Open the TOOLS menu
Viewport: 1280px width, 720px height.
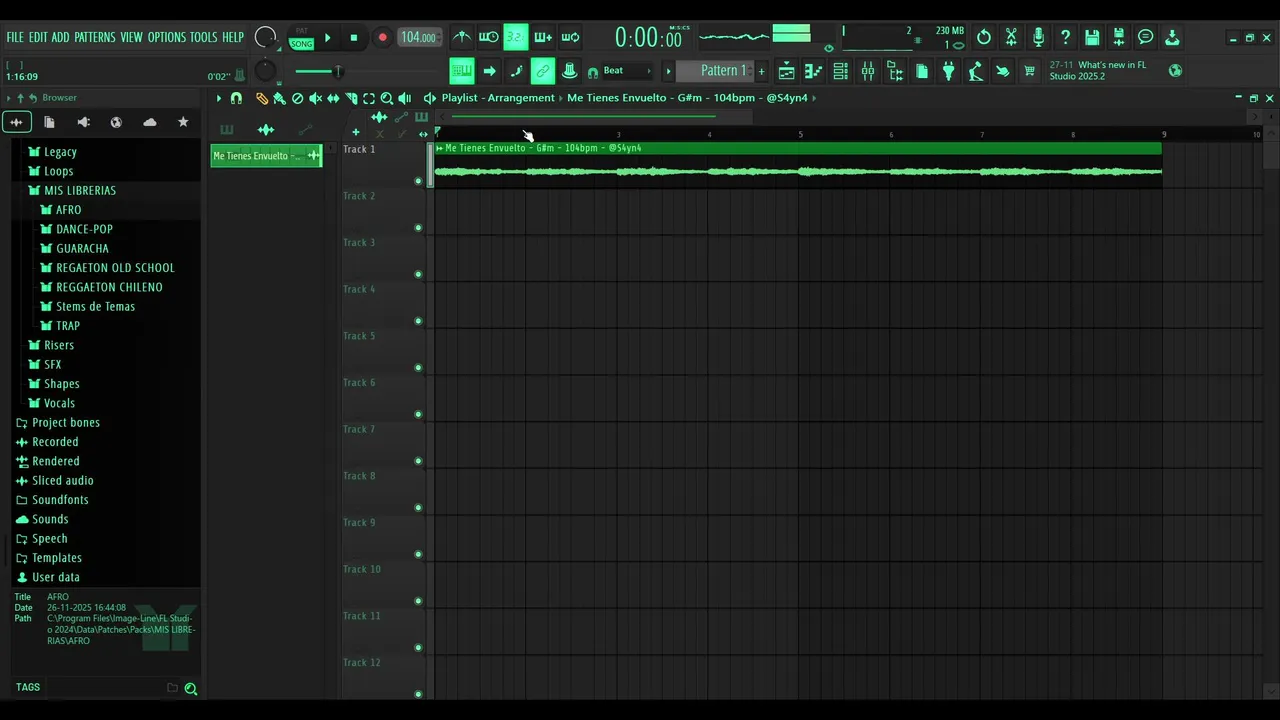tap(204, 37)
